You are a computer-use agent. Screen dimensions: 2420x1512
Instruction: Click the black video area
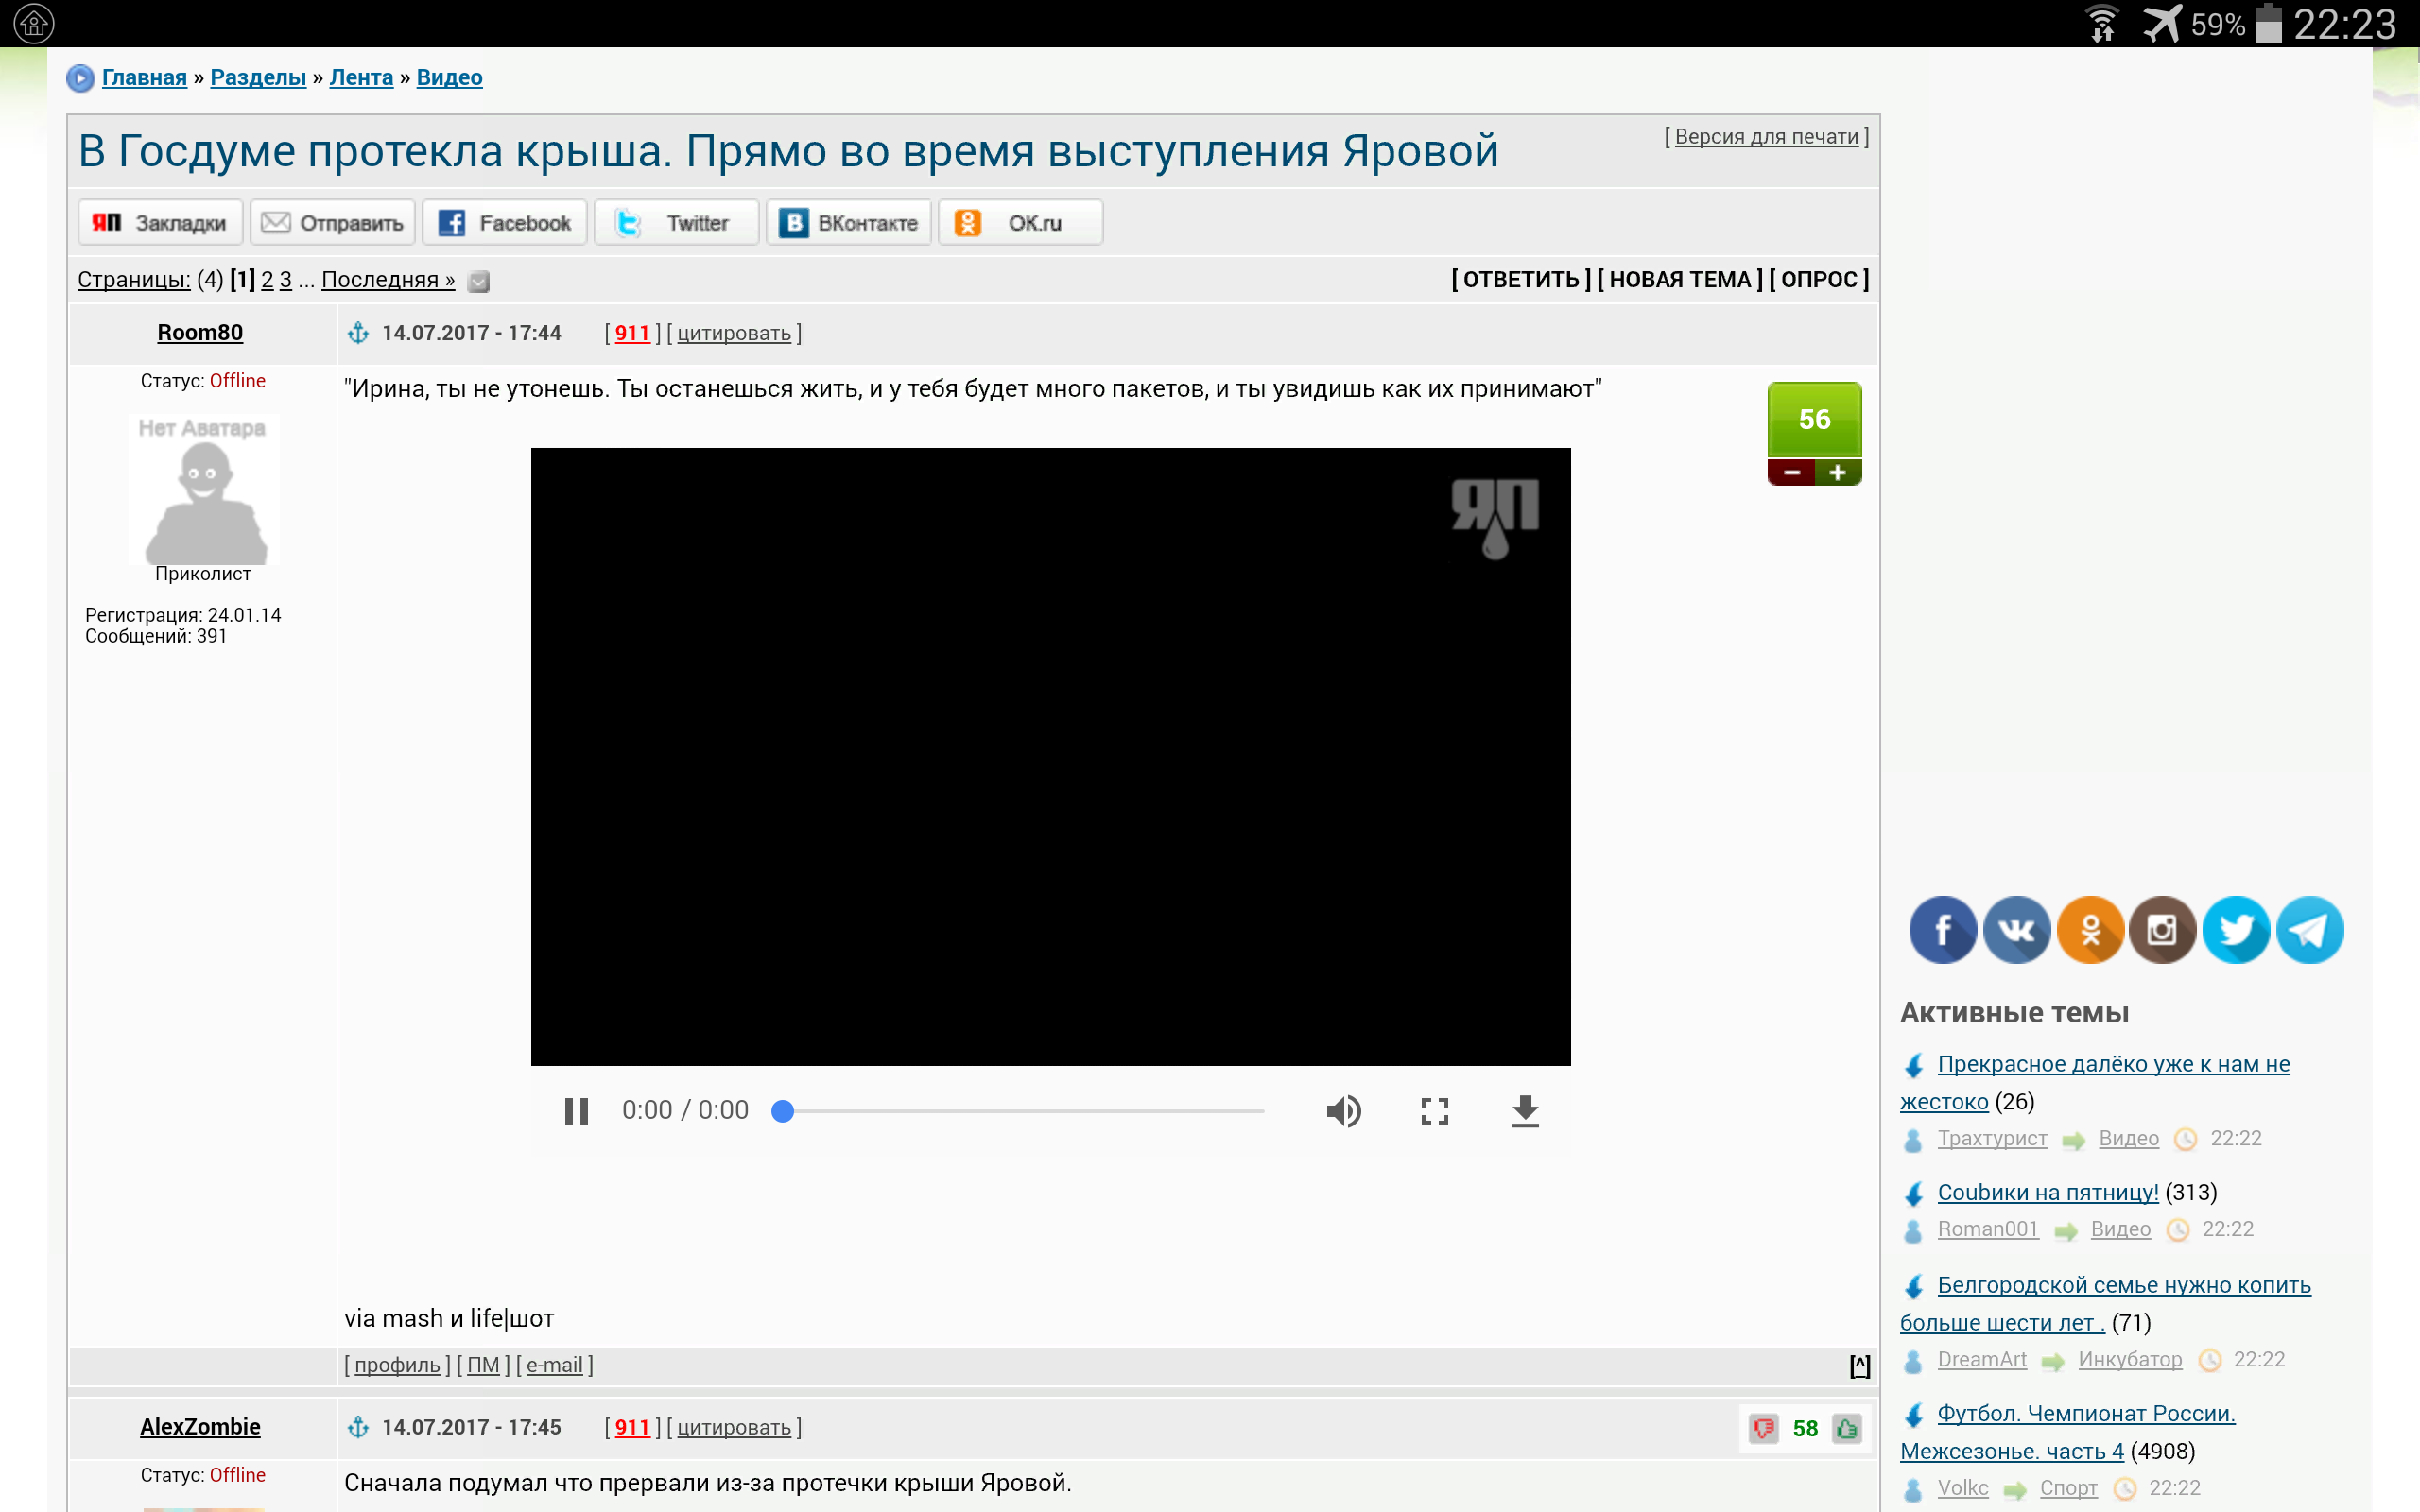pos(1050,757)
